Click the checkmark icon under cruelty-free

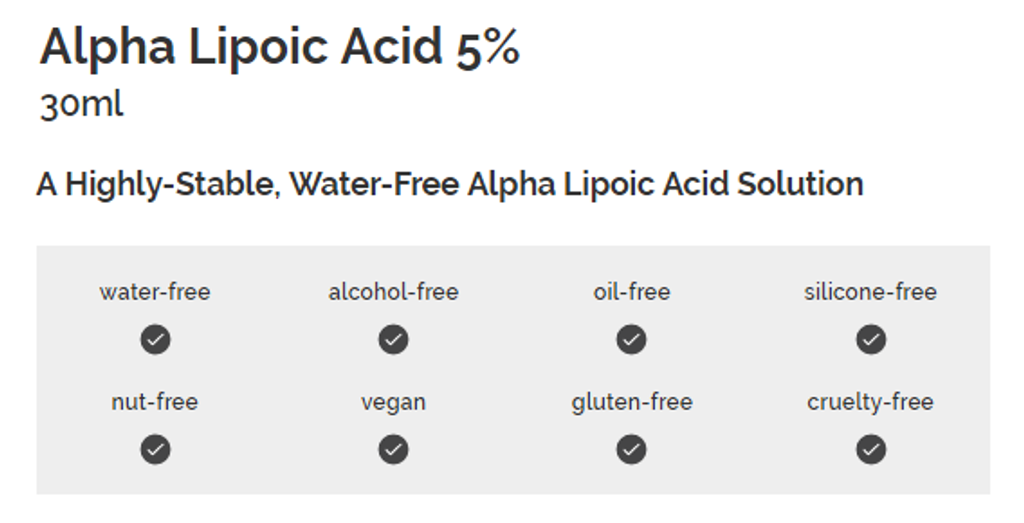pyautogui.click(x=871, y=449)
